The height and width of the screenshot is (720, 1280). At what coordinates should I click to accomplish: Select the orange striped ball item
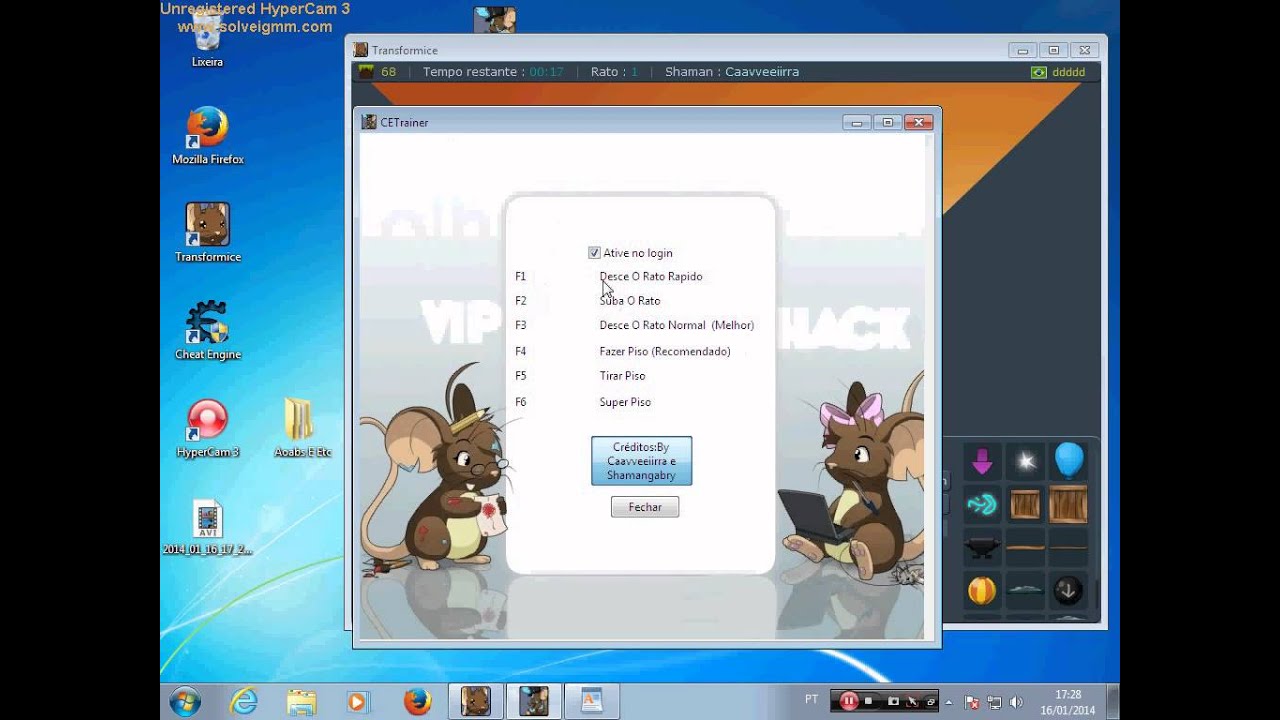click(982, 591)
